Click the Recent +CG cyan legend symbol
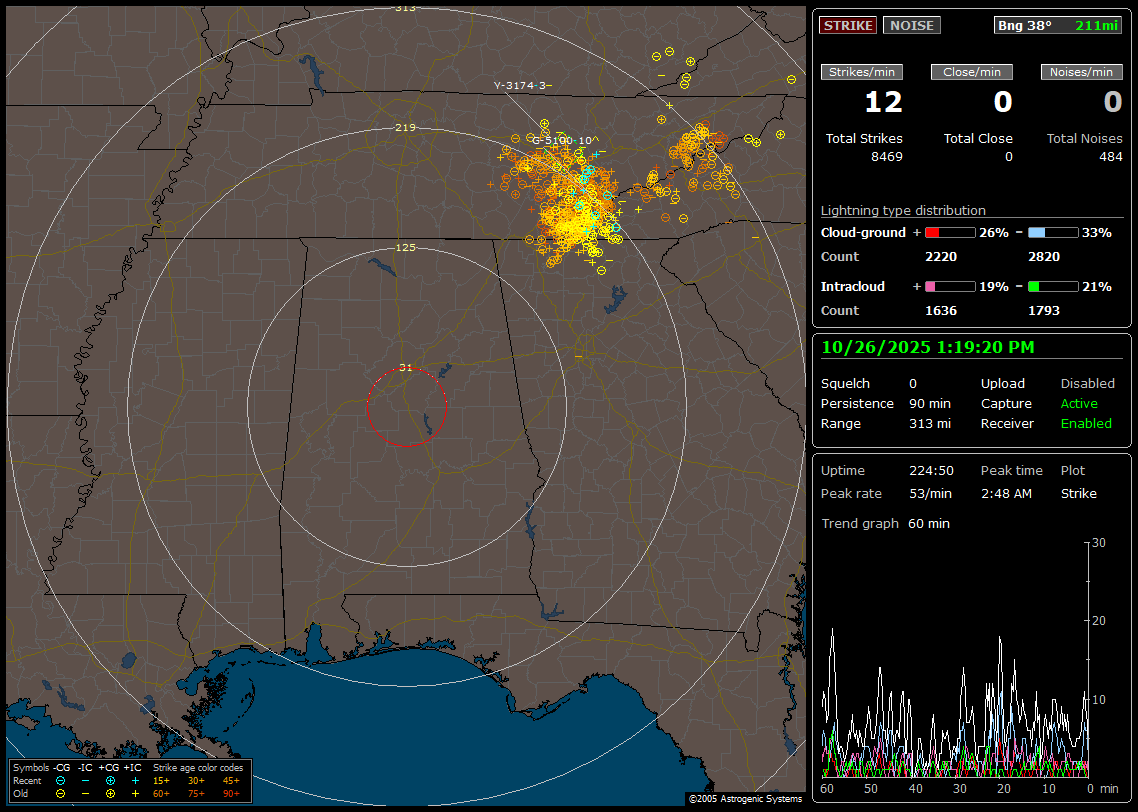The width and height of the screenshot is (1138, 812). click(x=110, y=780)
